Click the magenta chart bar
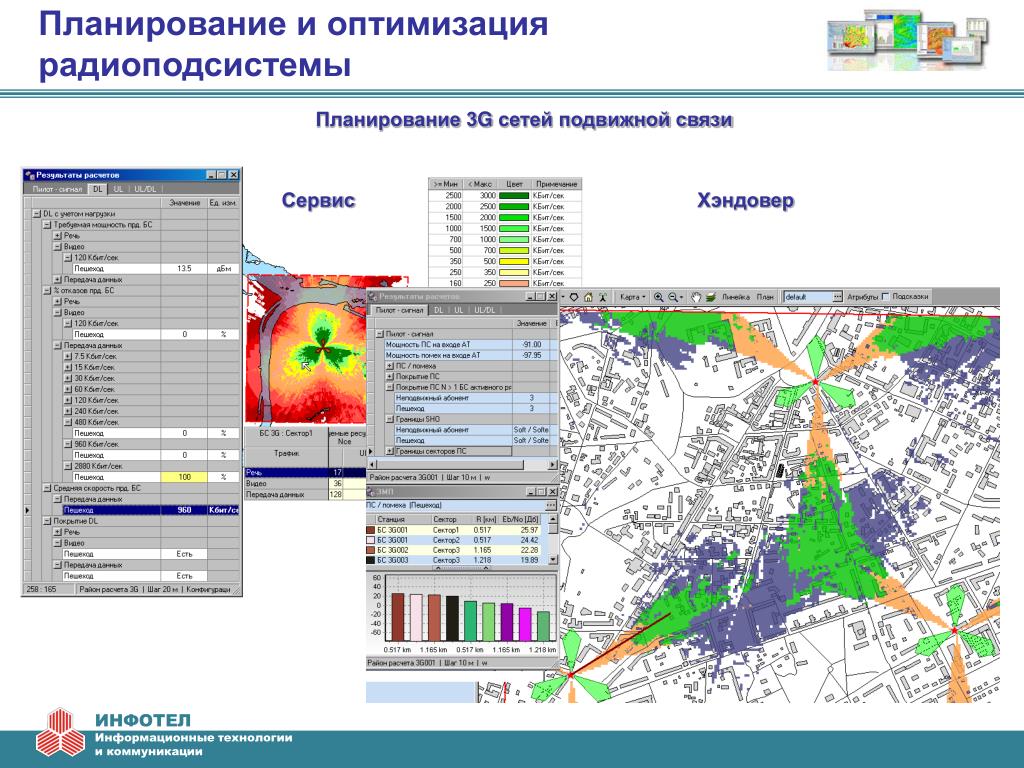Viewport: 1024px width, 768px height. [x=525, y=624]
